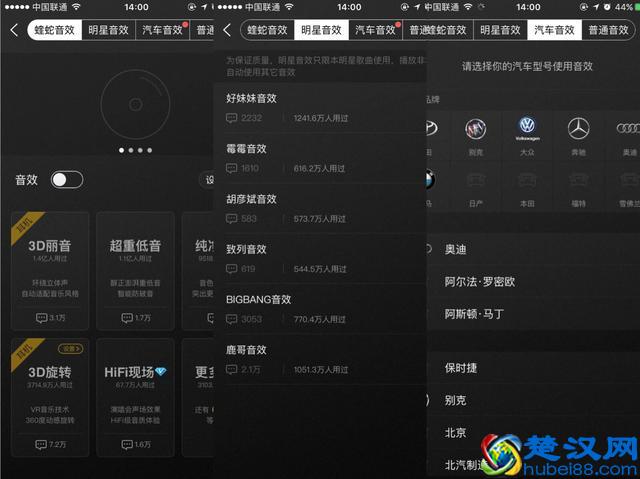Select 汽车音效 tab on 蝰蛇音效 screen
The image size is (640, 479).
point(162,30)
